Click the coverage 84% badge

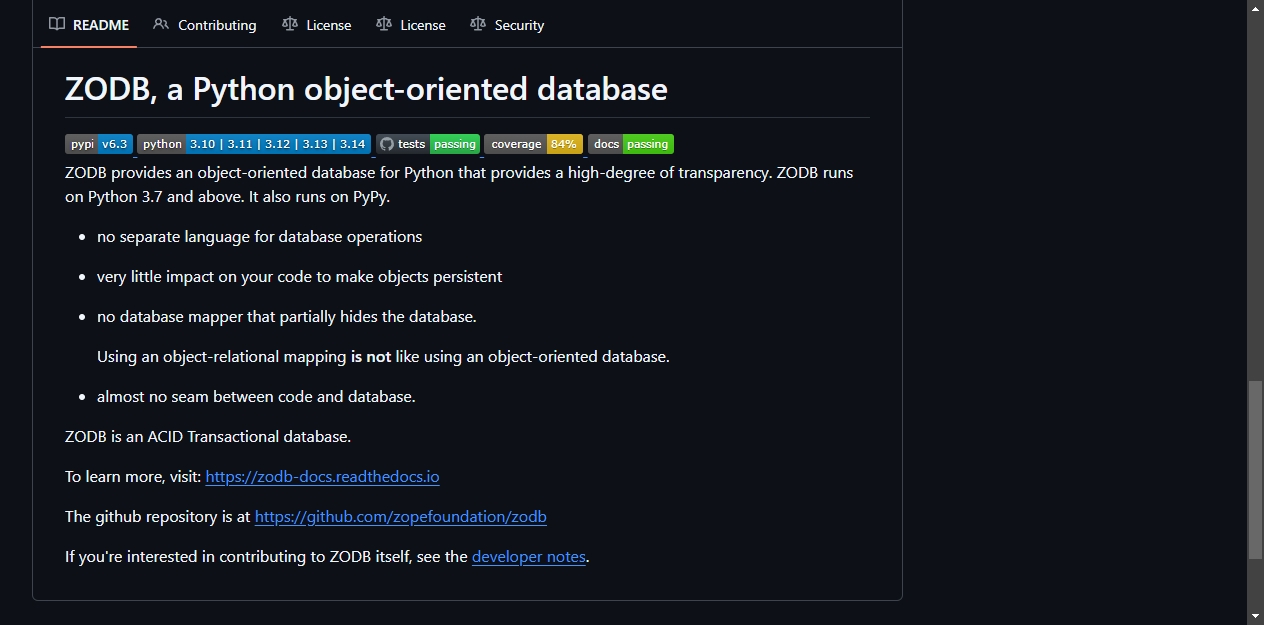coord(534,144)
